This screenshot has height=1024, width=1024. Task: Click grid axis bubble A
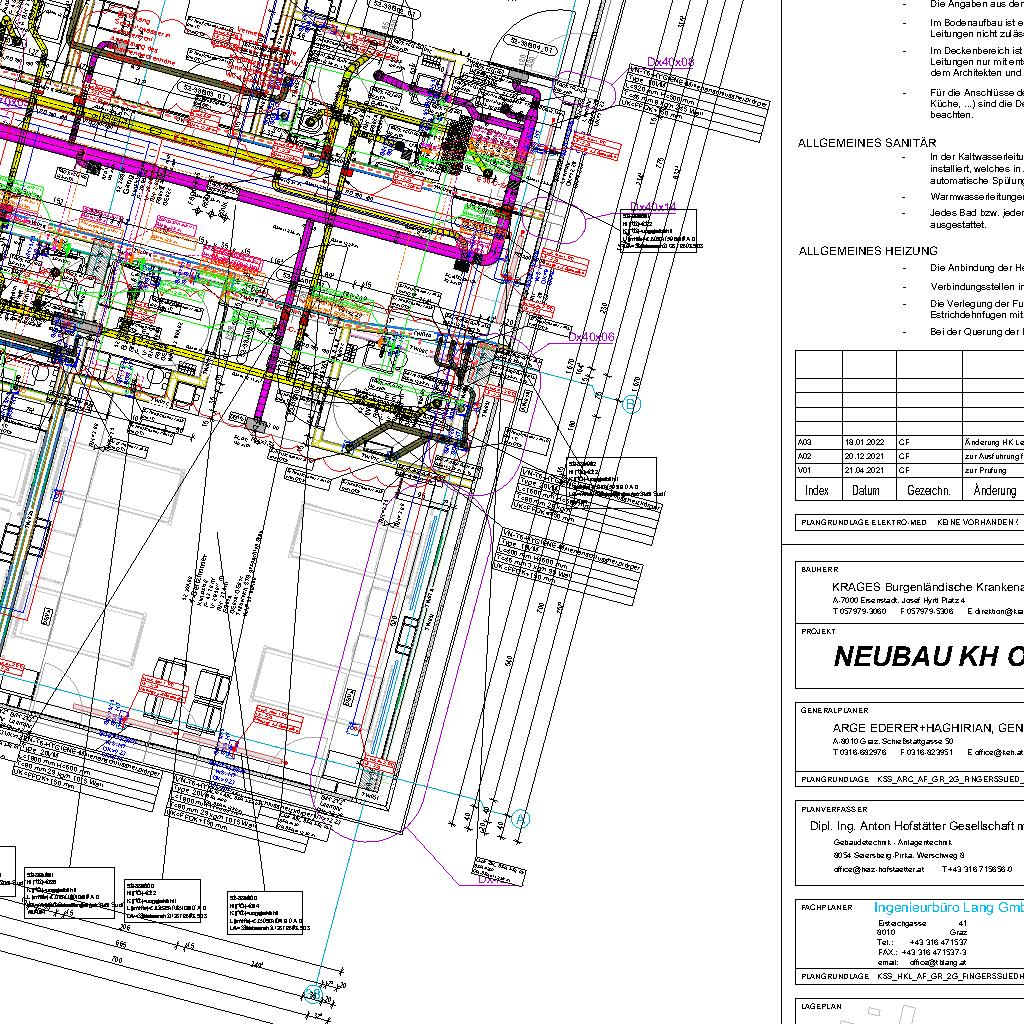coord(520,819)
